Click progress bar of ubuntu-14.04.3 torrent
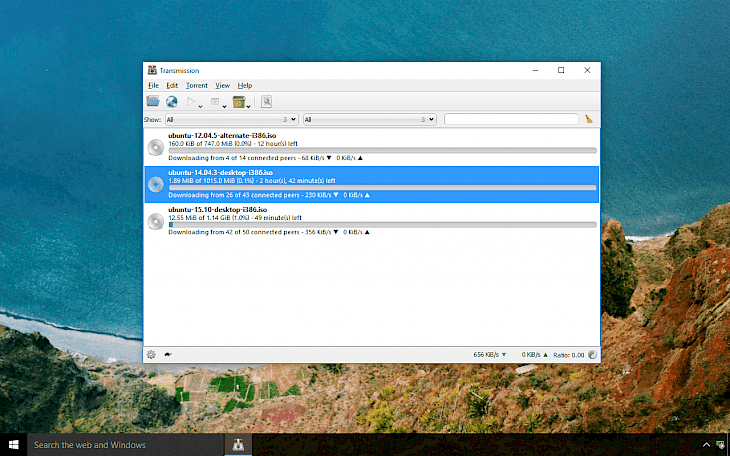Viewport: 730px width, 456px height. (x=382, y=188)
